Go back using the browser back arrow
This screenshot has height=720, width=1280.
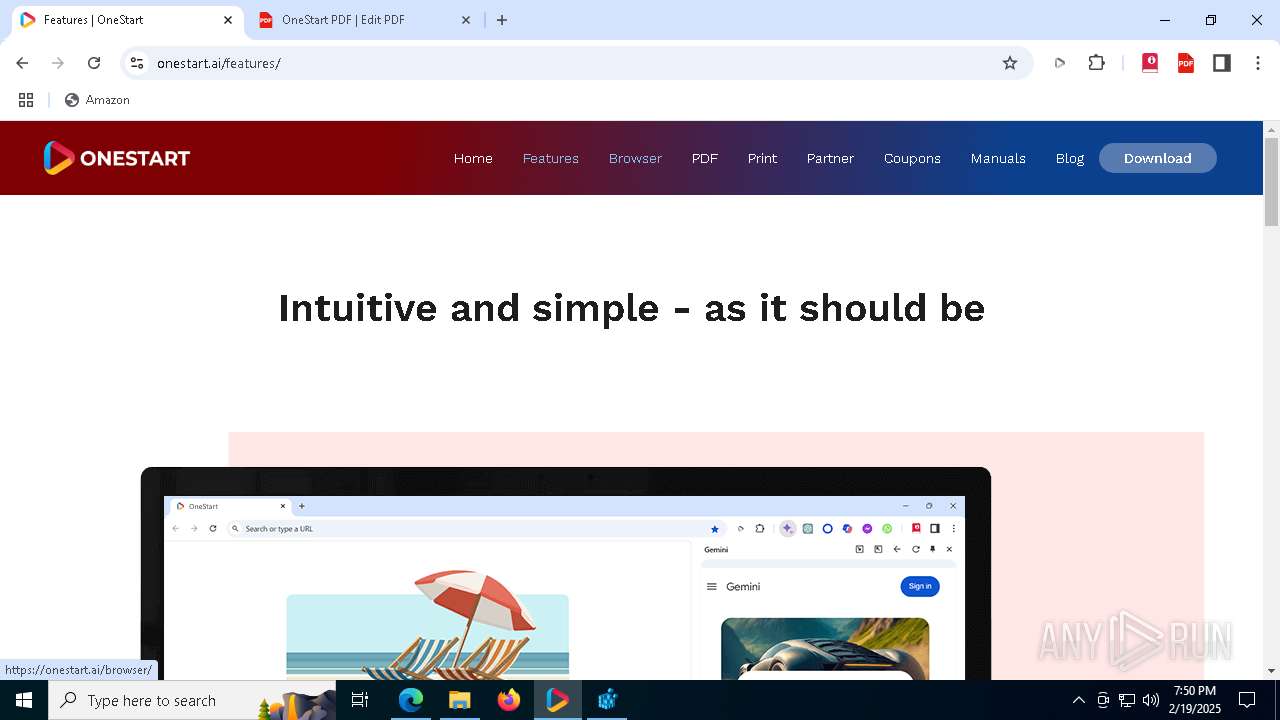pos(22,63)
